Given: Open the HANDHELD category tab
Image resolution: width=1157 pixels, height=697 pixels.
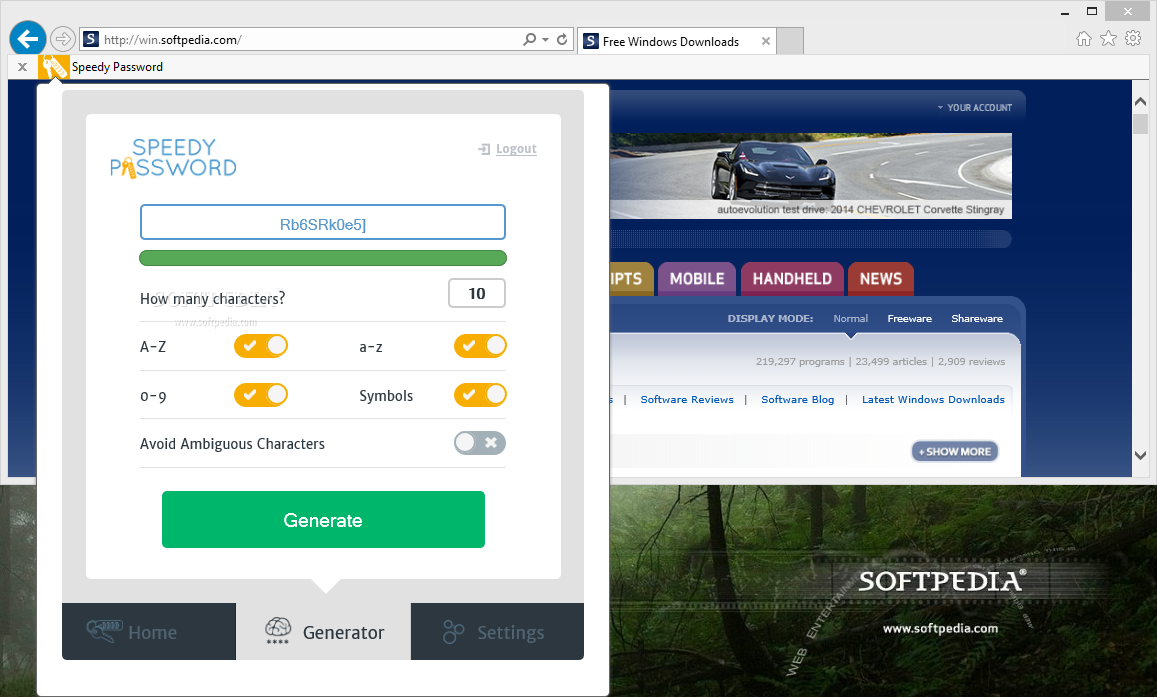Looking at the screenshot, I should click(792, 279).
